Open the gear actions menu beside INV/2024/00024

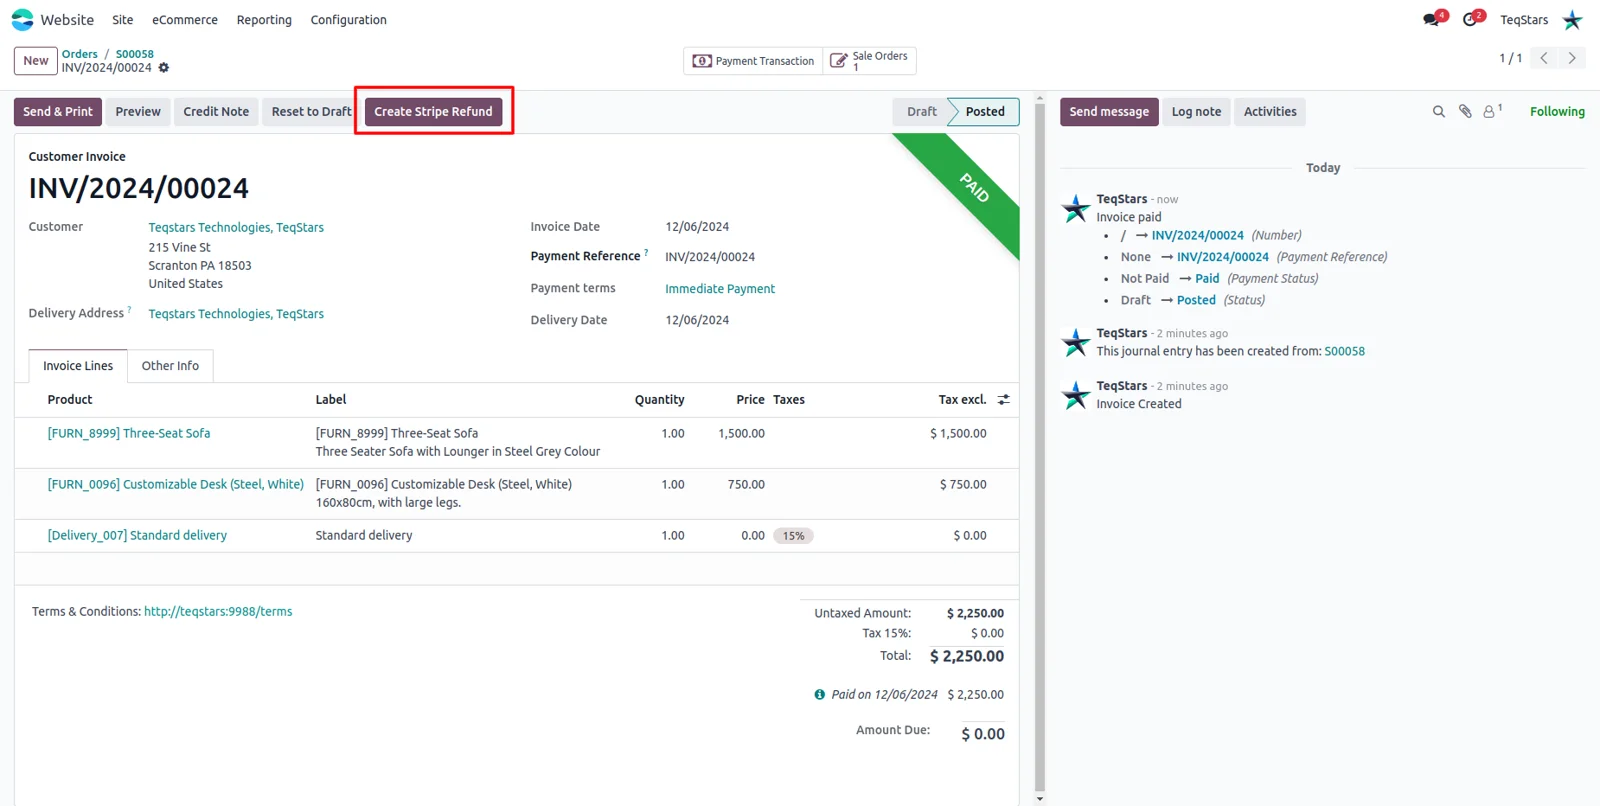click(x=164, y=68)
